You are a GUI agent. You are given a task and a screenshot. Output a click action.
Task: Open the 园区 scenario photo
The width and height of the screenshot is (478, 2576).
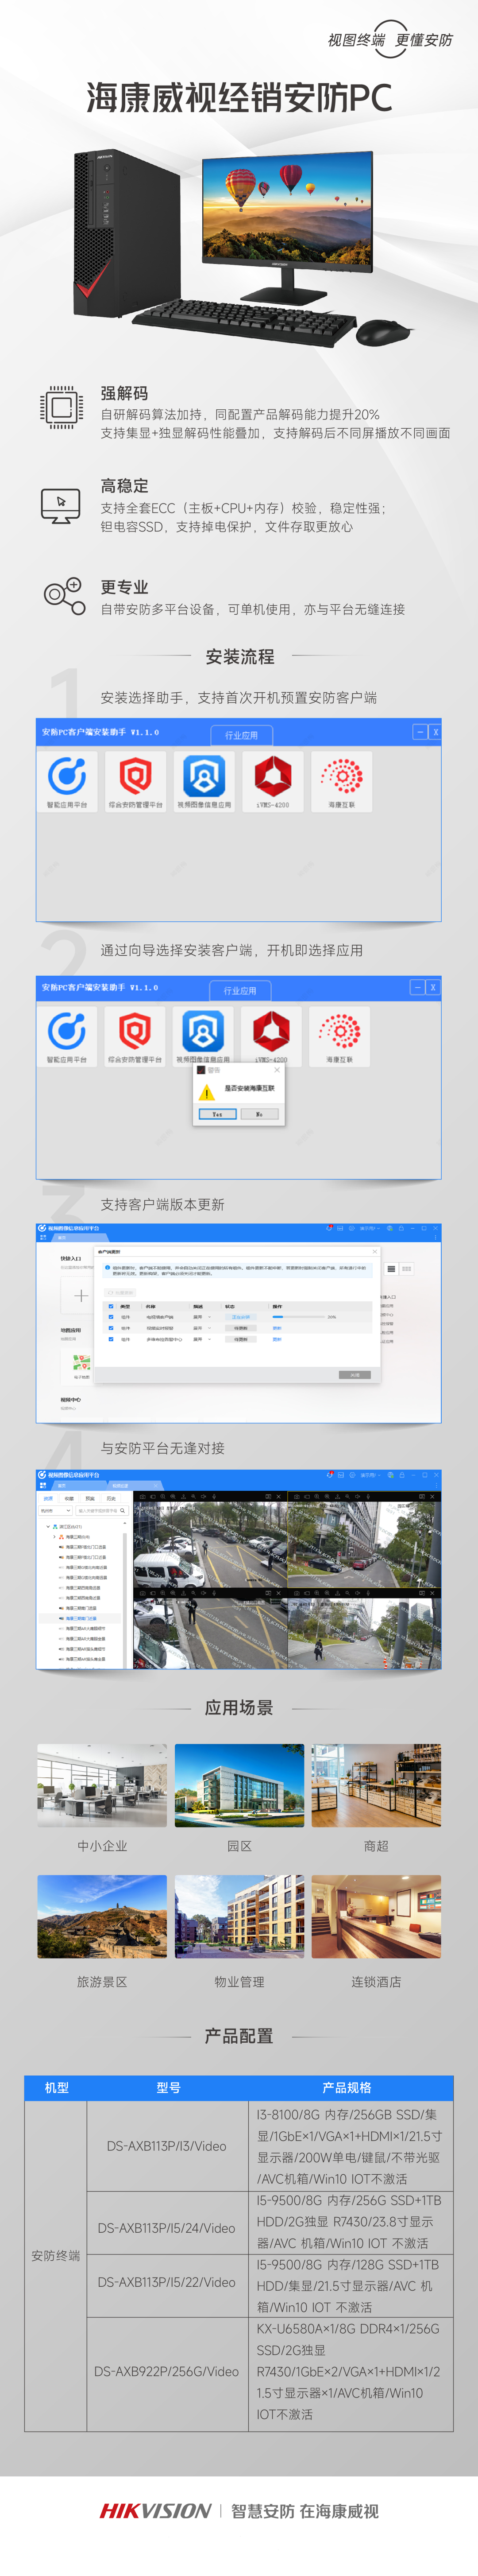(239, 1786)
